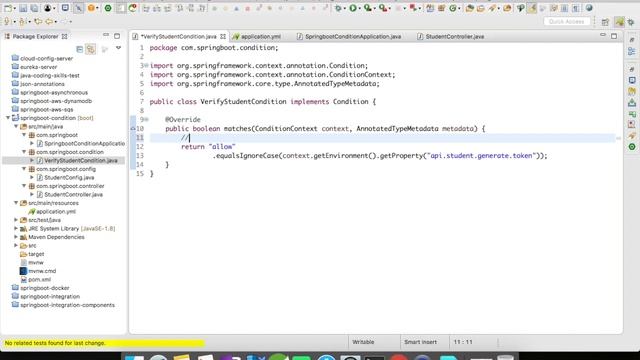Click Collapse All in Package Explorer

pos(80,49)
